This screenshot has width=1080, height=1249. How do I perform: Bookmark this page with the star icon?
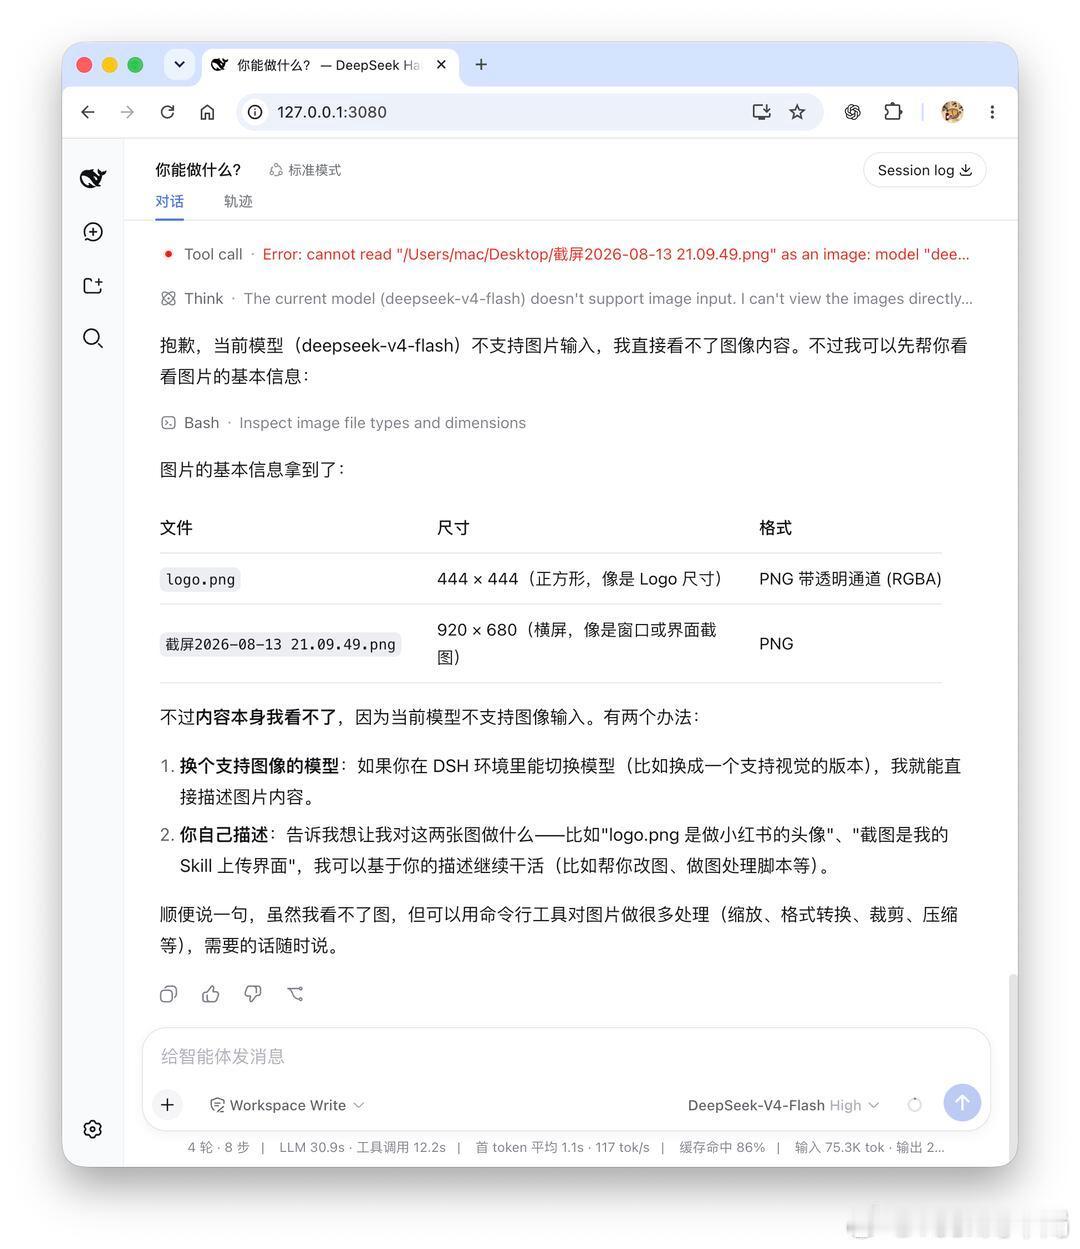(x=797, y=112)
